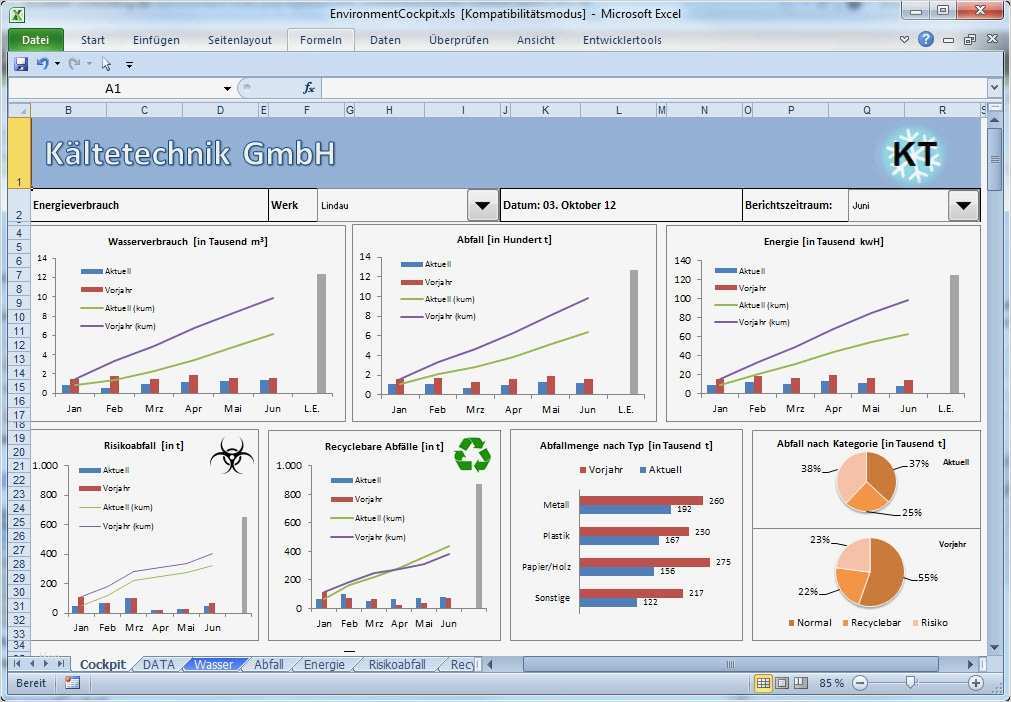Click the macro recording icon in status bar

[x=72, y=683]
